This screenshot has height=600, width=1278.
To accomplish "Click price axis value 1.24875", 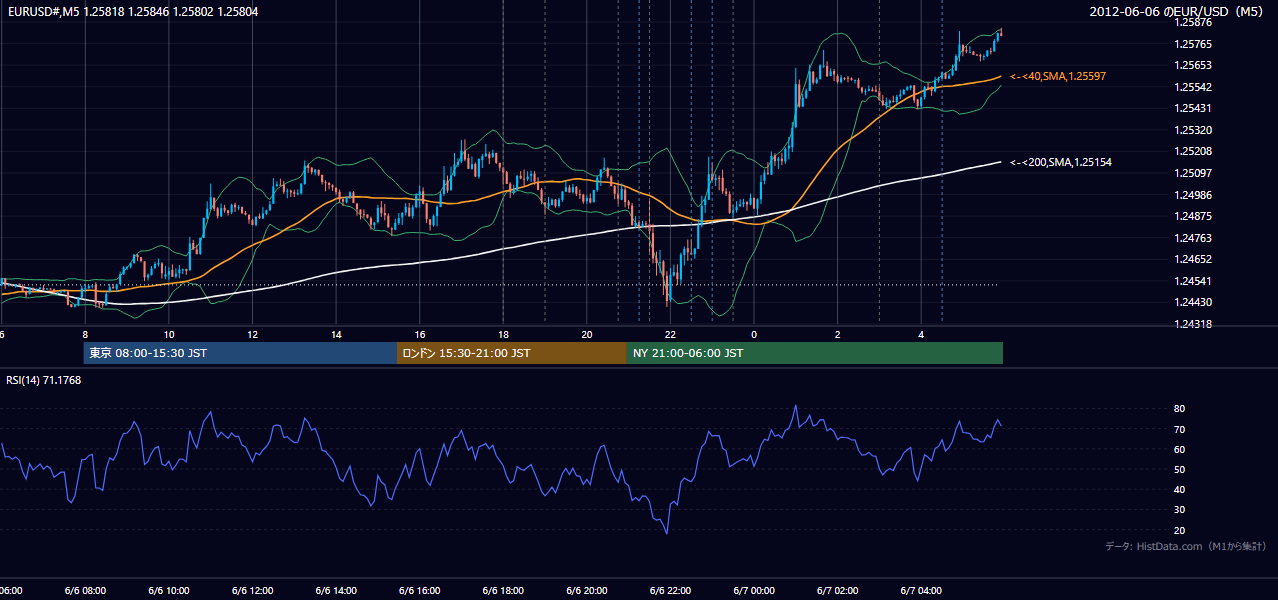I will [1193, 216].
